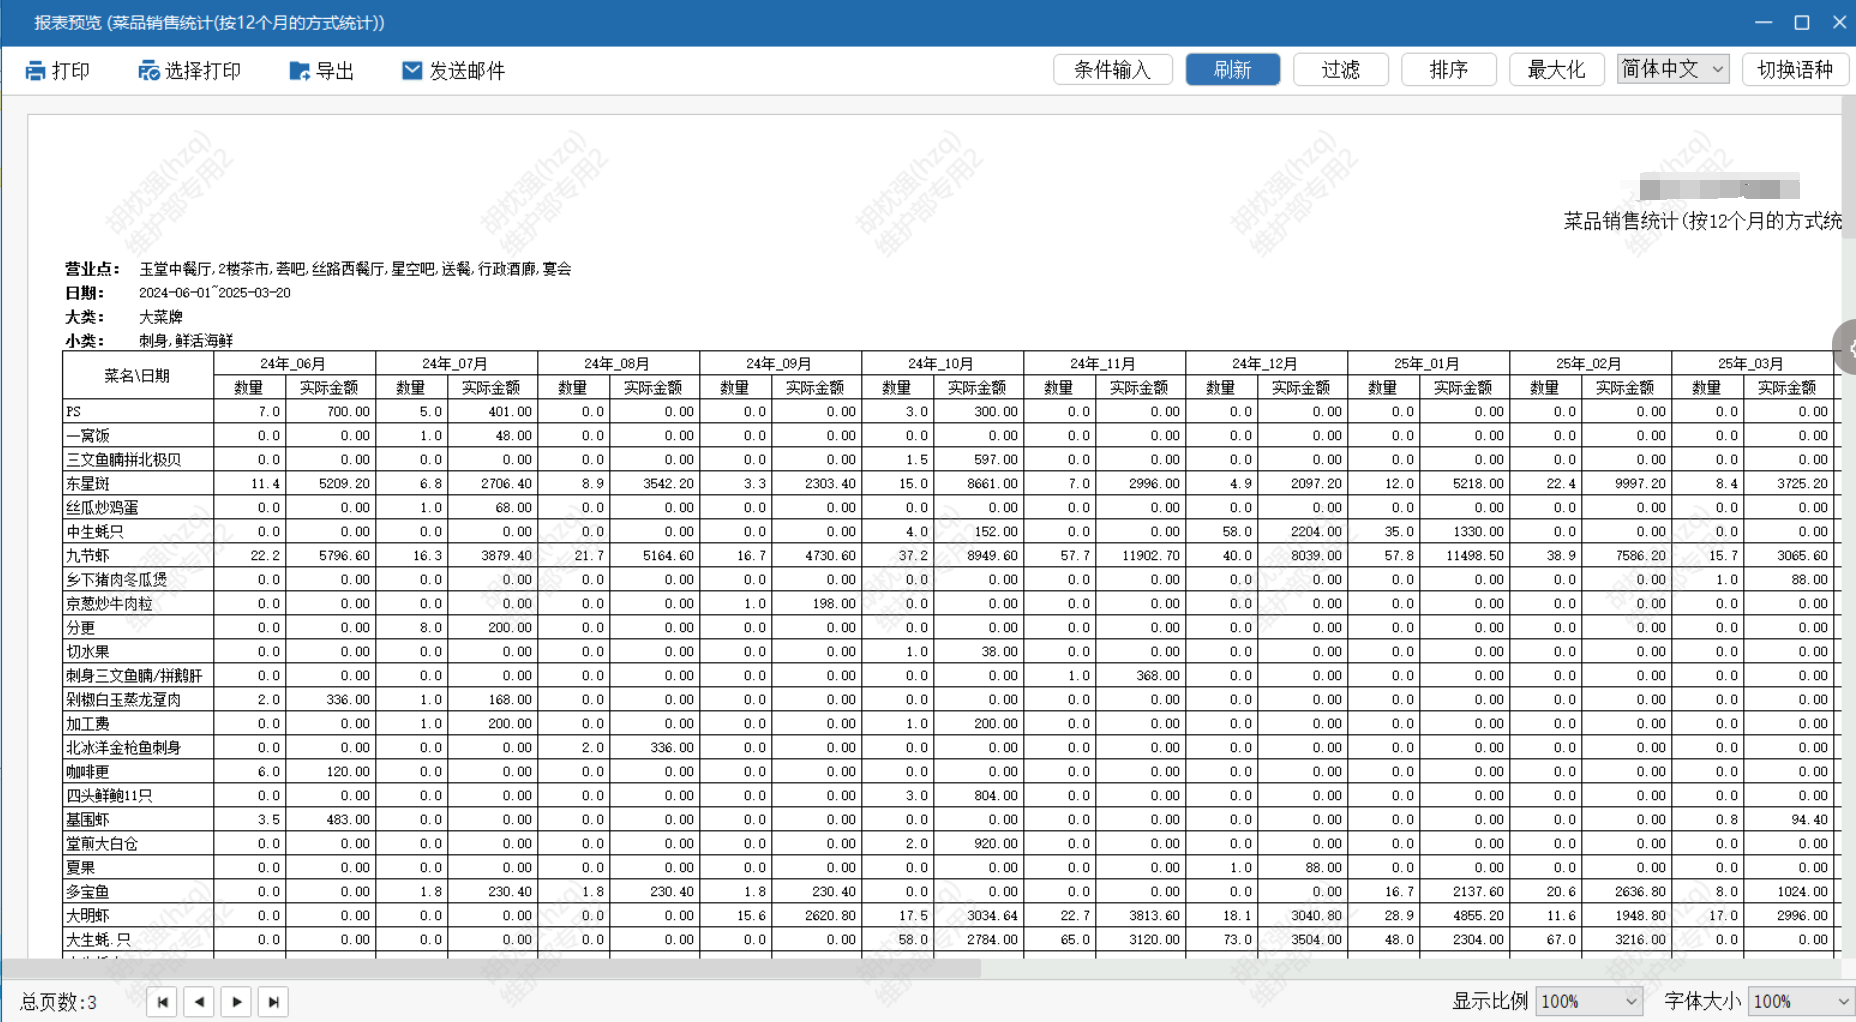Select the 多宝鱼 row name
The height and width of the screenshot is (1022, 1856).
tap(138, 892)
